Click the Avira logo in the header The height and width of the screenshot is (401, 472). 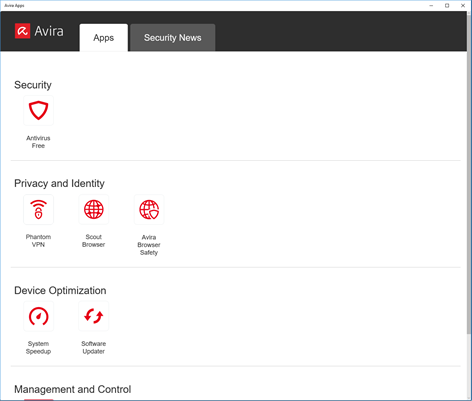coord(39,31)
